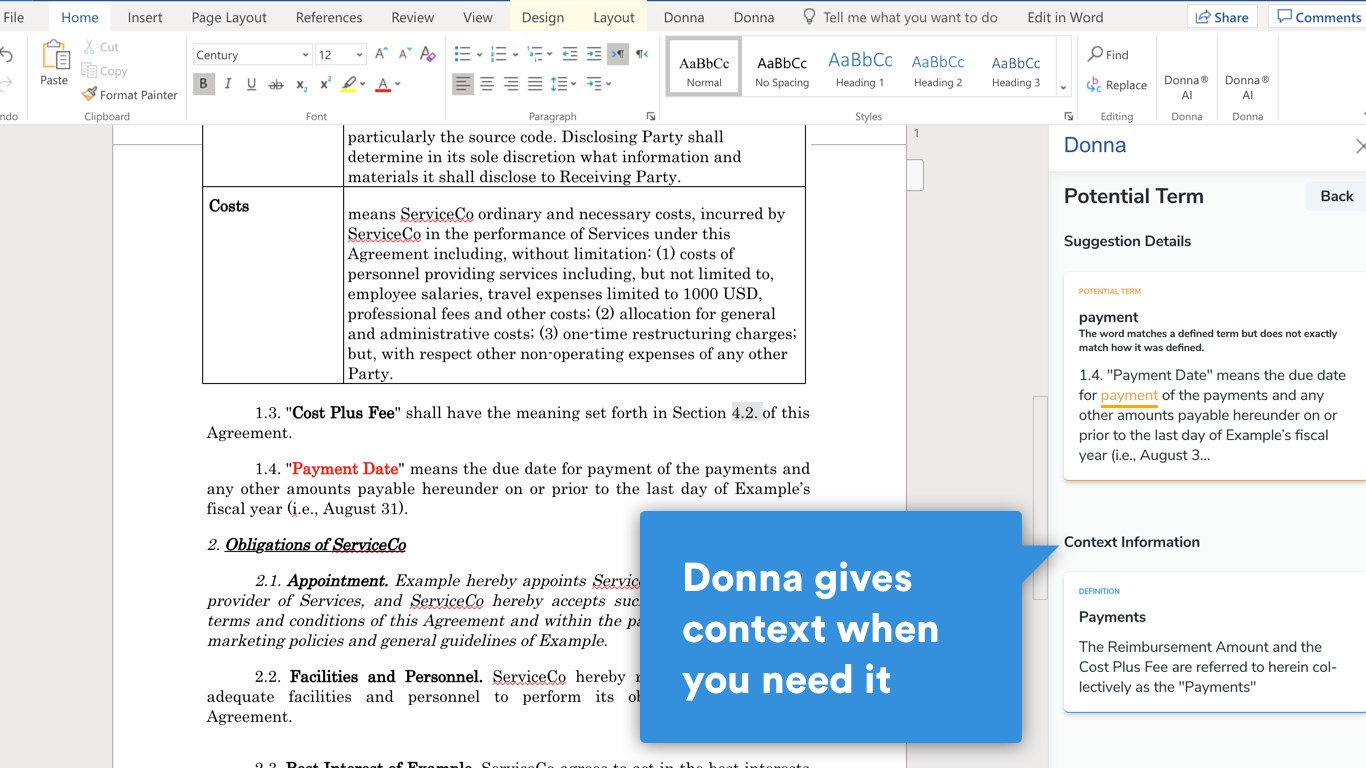Viewport: 1366px width, 768px height.
Task: Open the Century font name dropdown
Action: [x=305, y=55]
